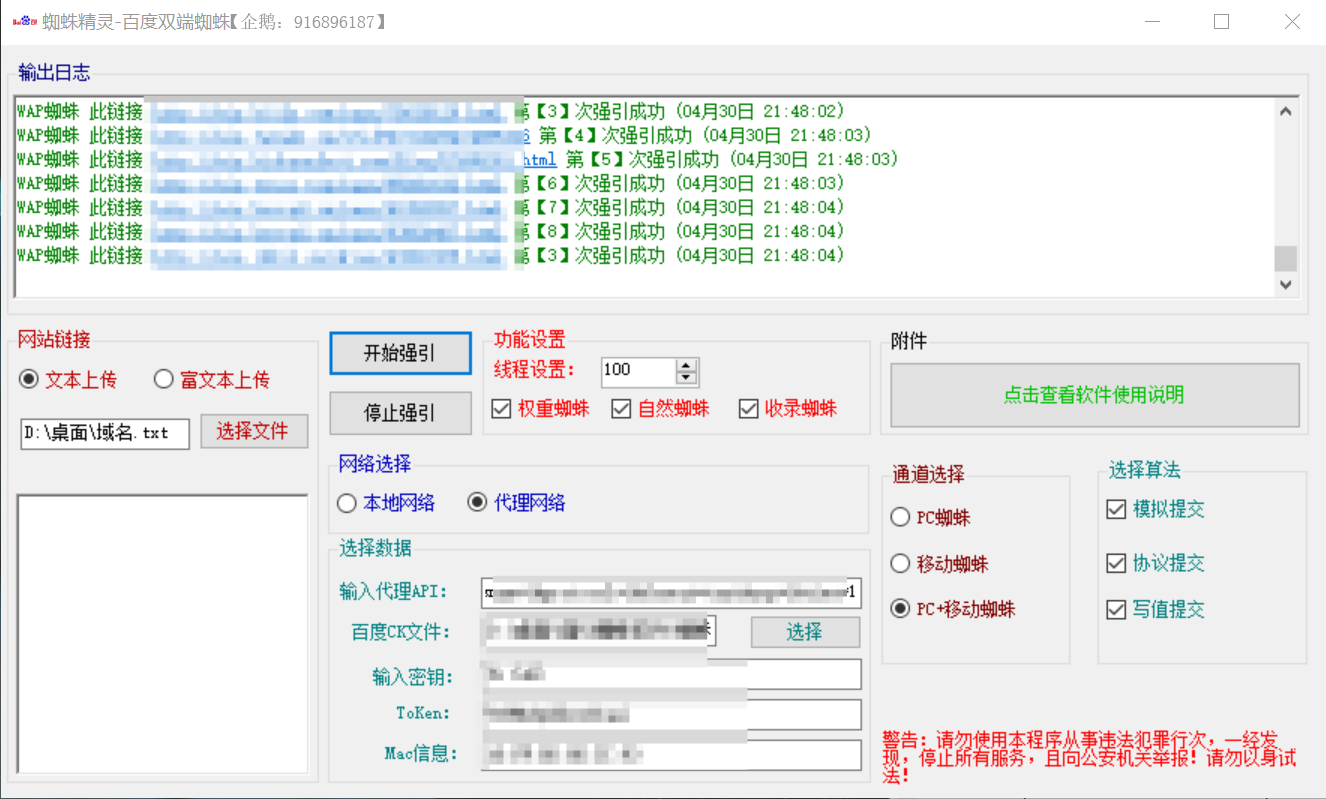Click the D:\桌面\域名.txt path field
This screenshot has height=799, width=1326.
pos(105,434)
